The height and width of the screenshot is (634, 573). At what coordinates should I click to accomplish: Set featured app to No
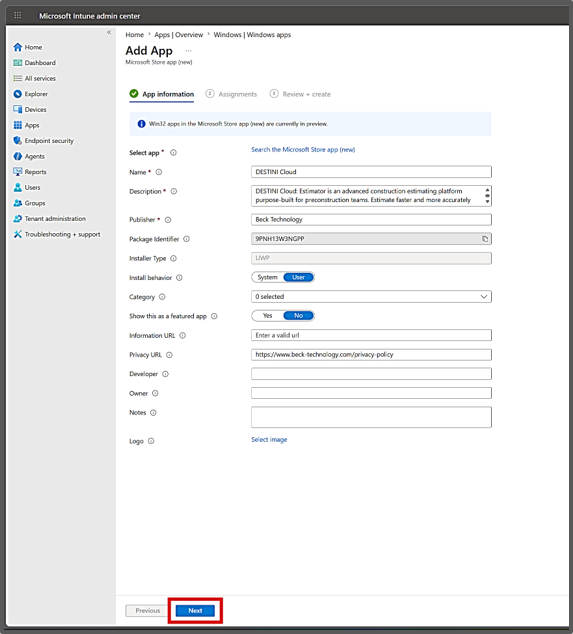pyautogui.click(x=298, y=316)
